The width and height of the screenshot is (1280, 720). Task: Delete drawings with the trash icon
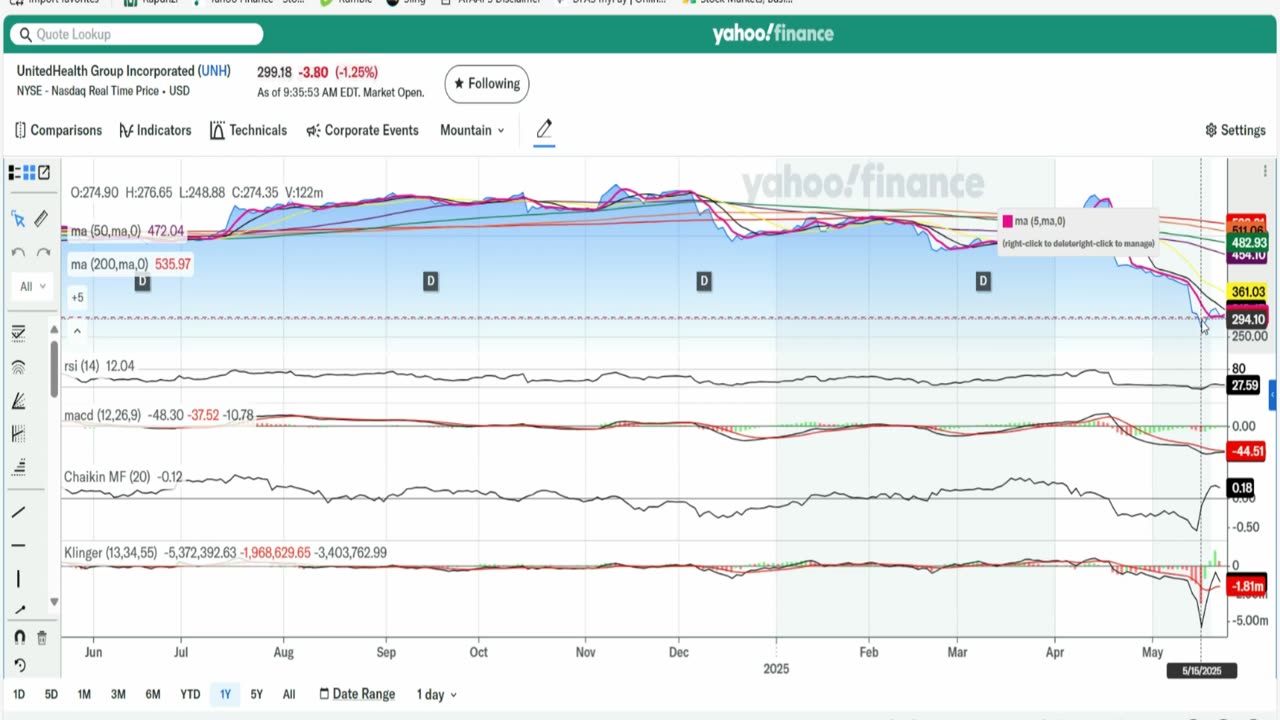42,638
